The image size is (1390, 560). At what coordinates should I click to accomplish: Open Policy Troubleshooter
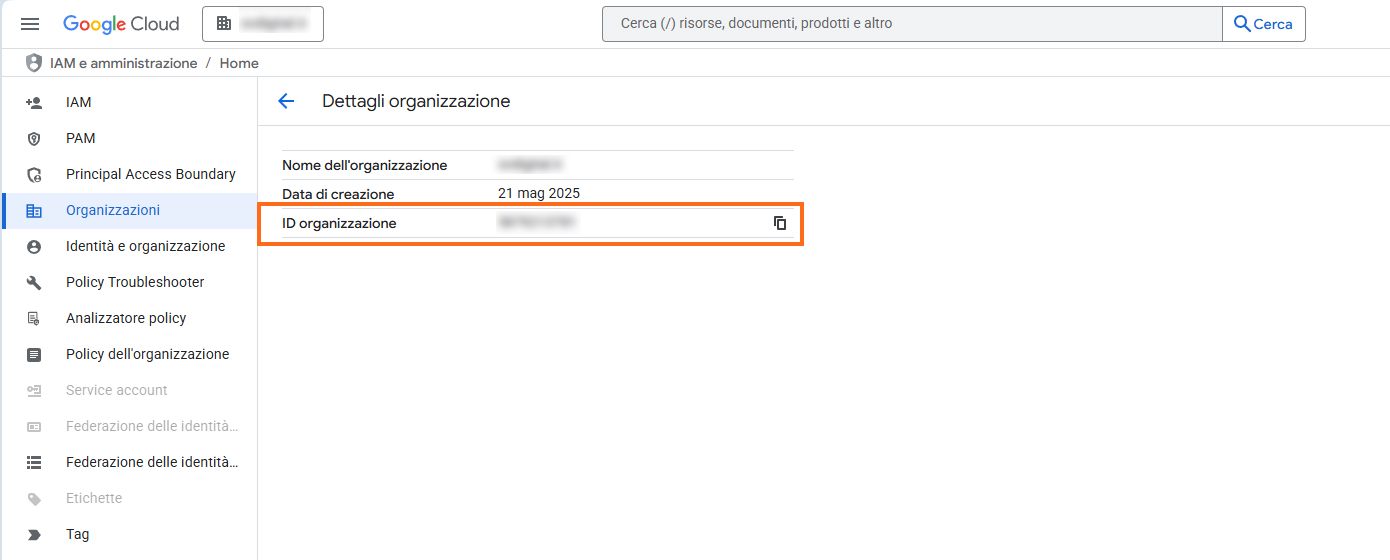(135, 282)
